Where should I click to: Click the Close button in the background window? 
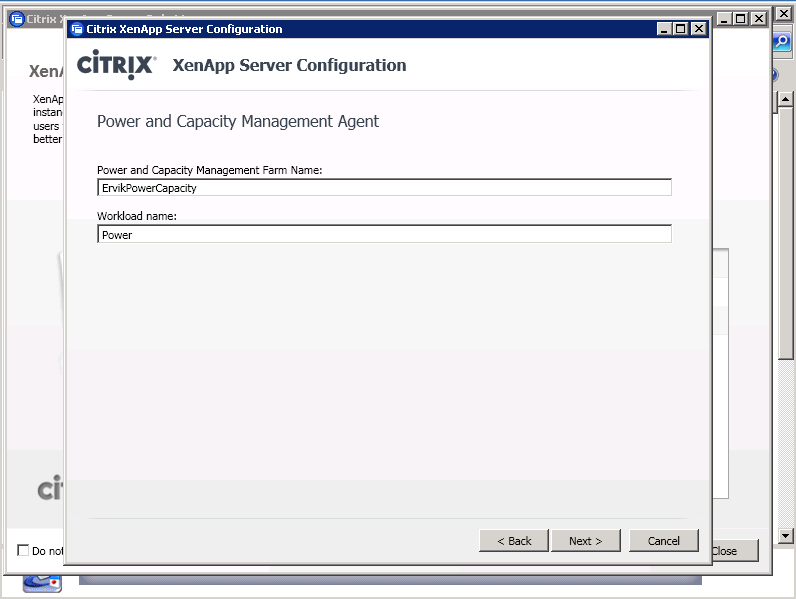click(x=735, y=551)
